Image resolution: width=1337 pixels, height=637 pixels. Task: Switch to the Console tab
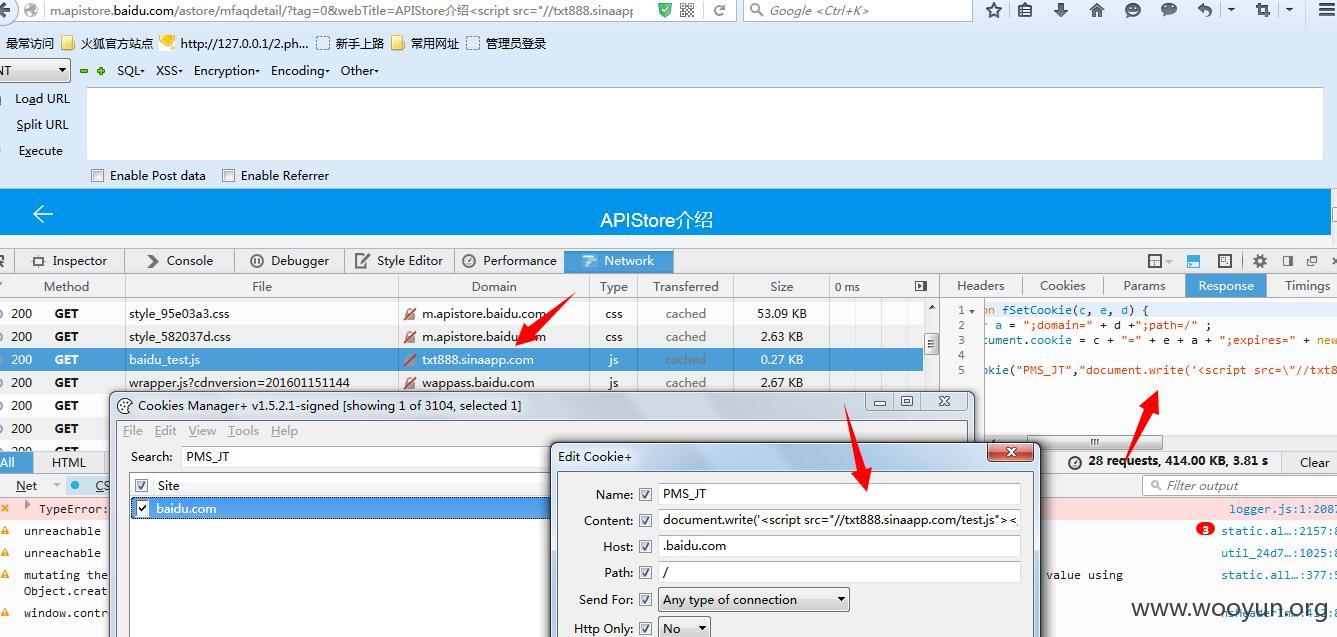179,261
